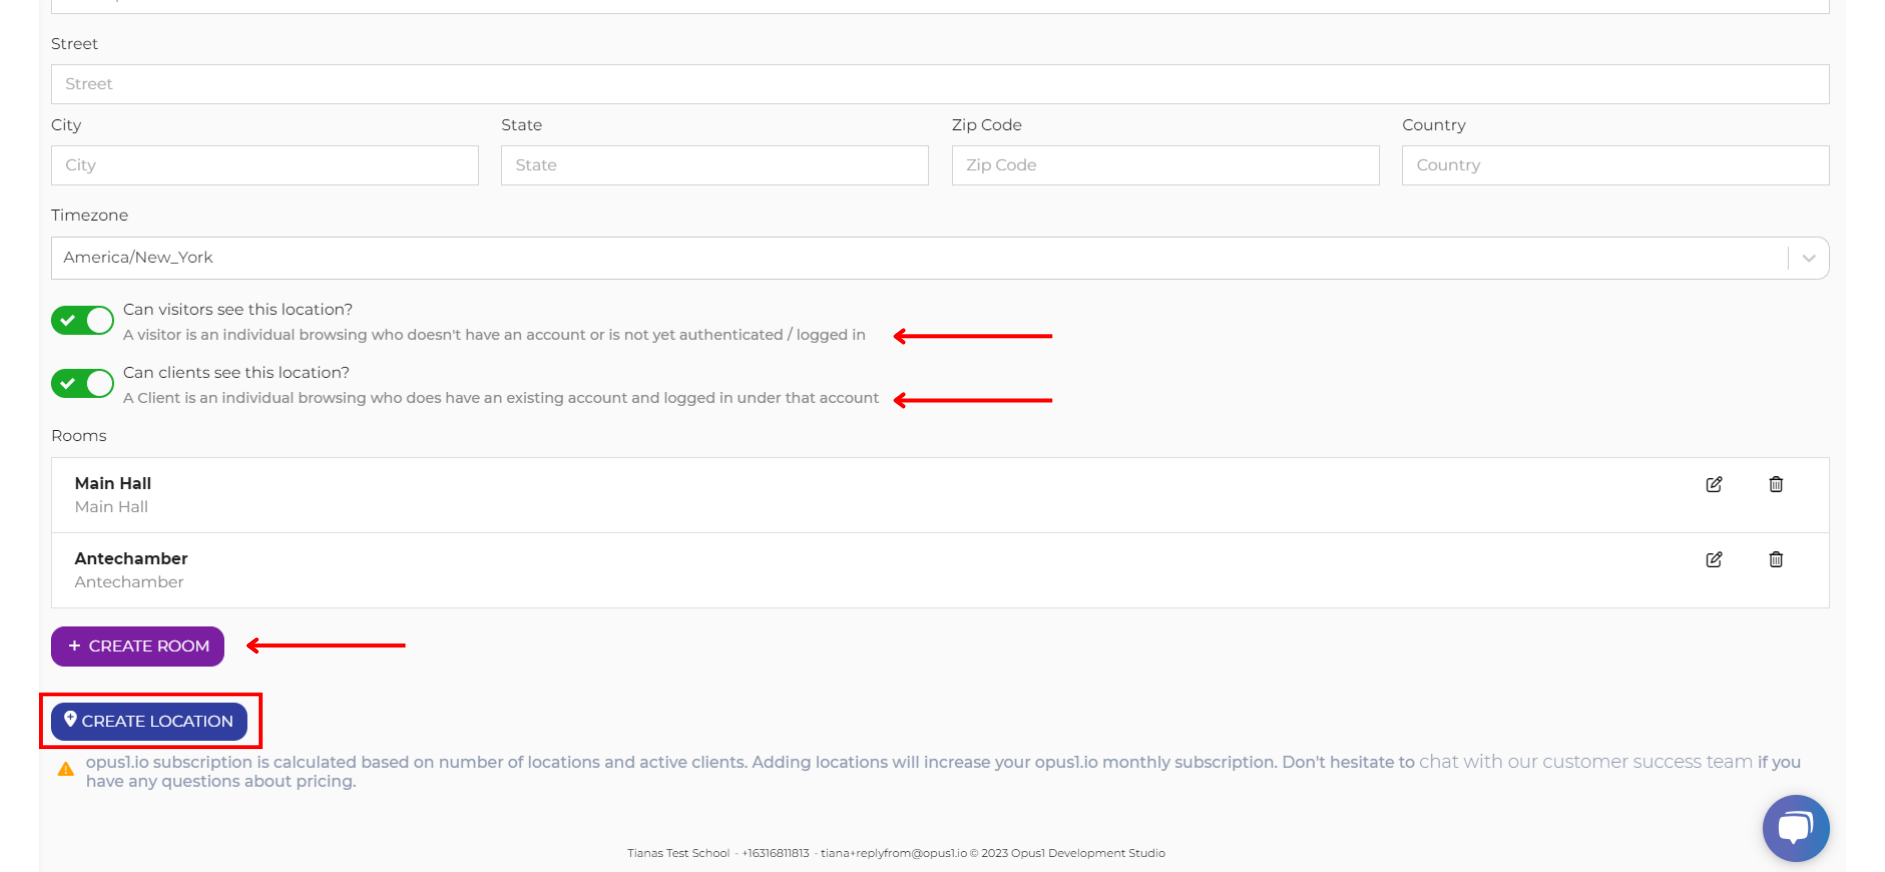The height and width of the screenshot is (872, 1885).
Task: Click into the City field
Action: (x=264, y=165)
